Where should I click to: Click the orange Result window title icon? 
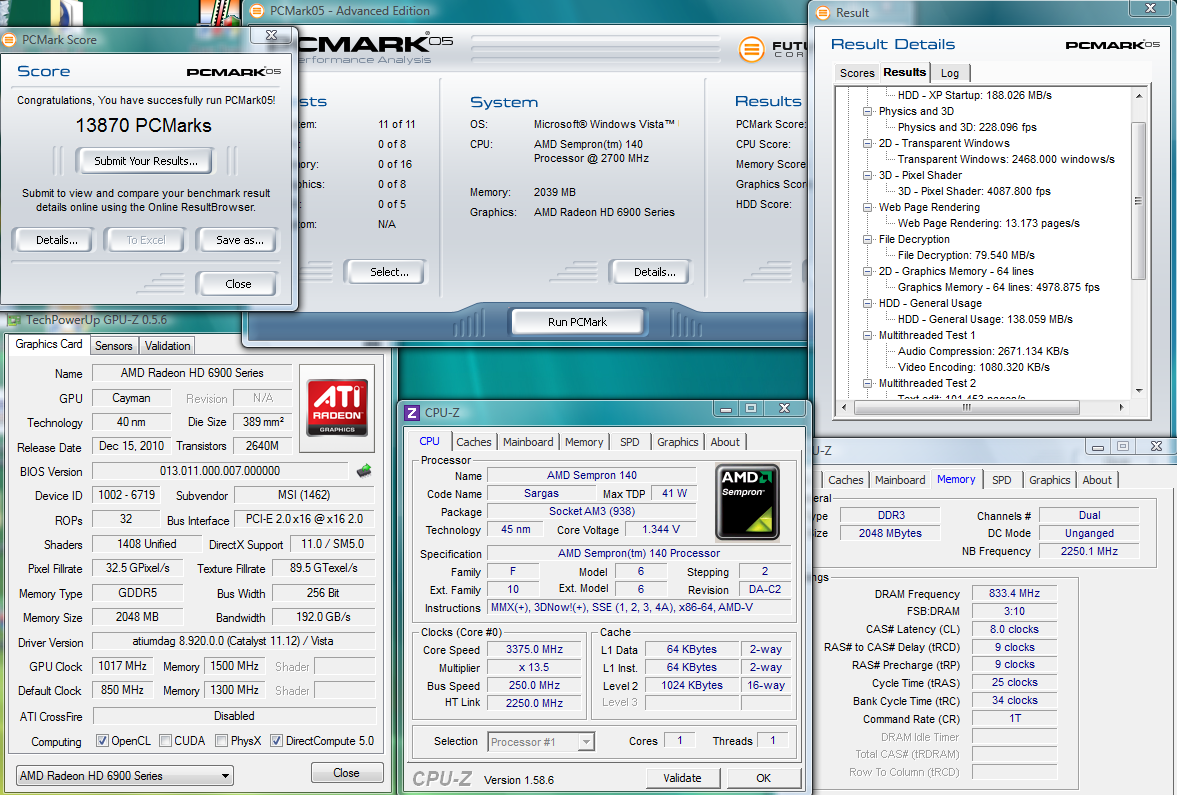point(823,13)
